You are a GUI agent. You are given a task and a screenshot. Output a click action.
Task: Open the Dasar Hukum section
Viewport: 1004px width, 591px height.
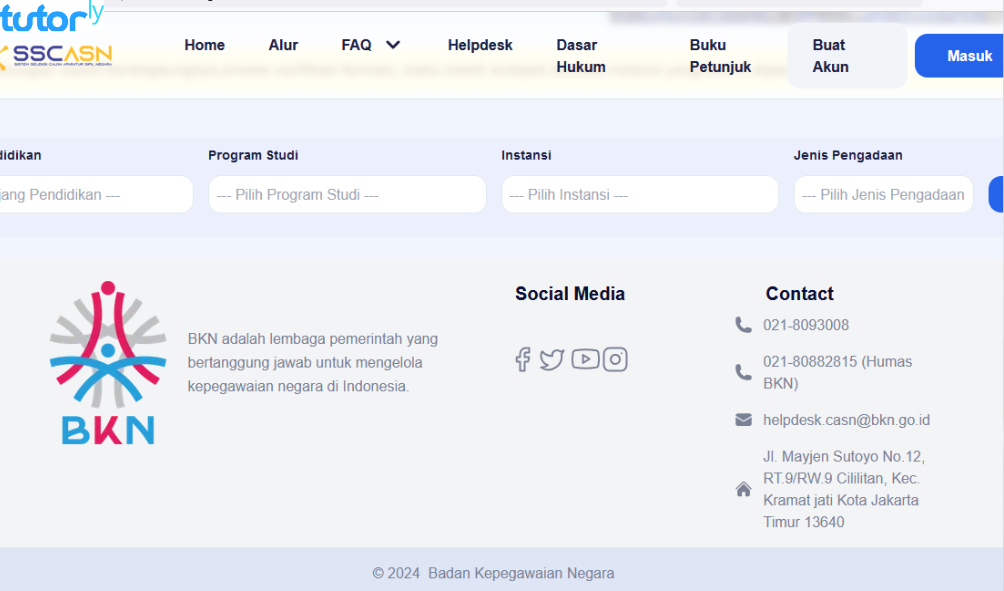(x=581, y=55)
